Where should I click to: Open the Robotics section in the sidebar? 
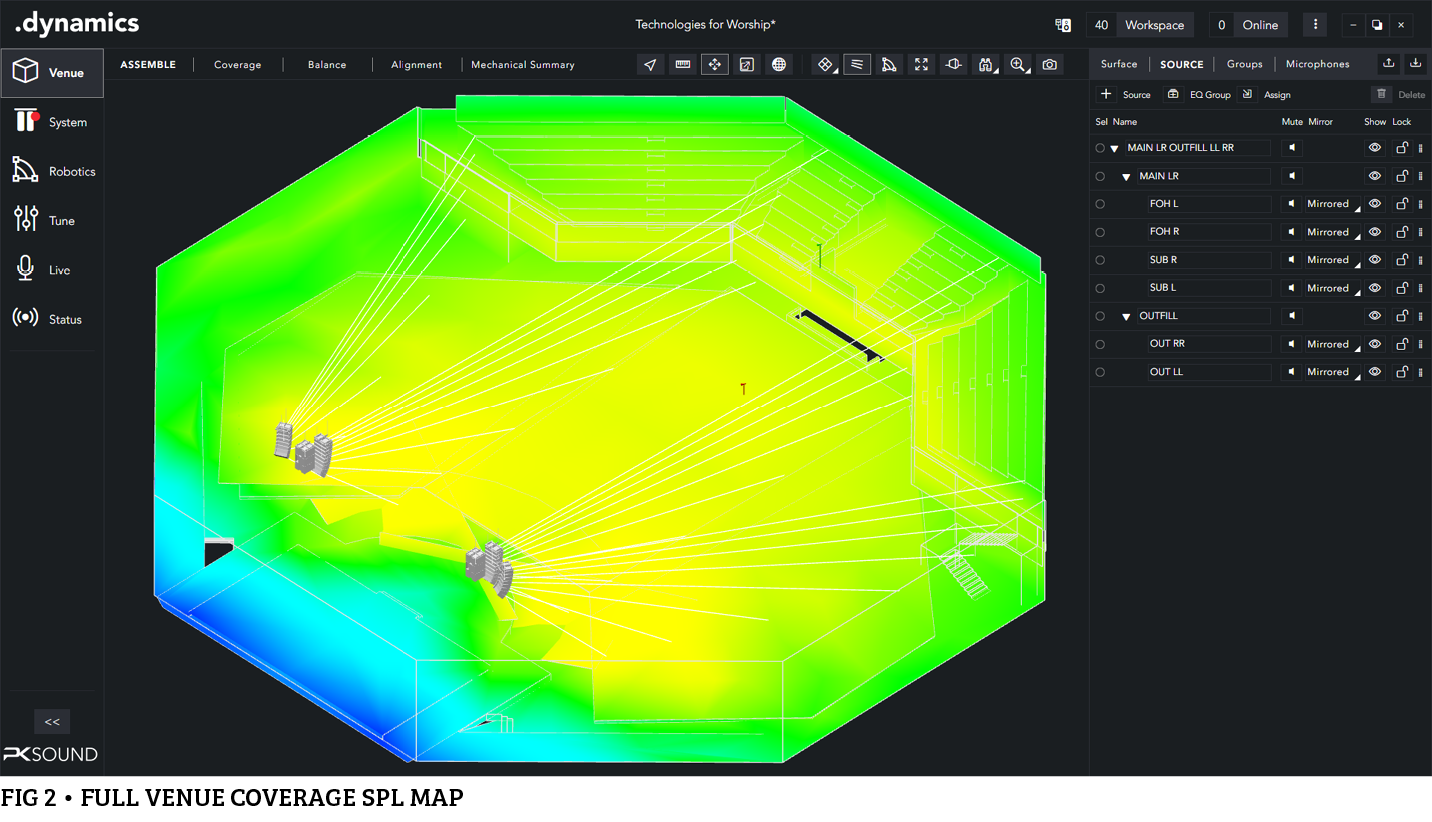tap(52, 171)
